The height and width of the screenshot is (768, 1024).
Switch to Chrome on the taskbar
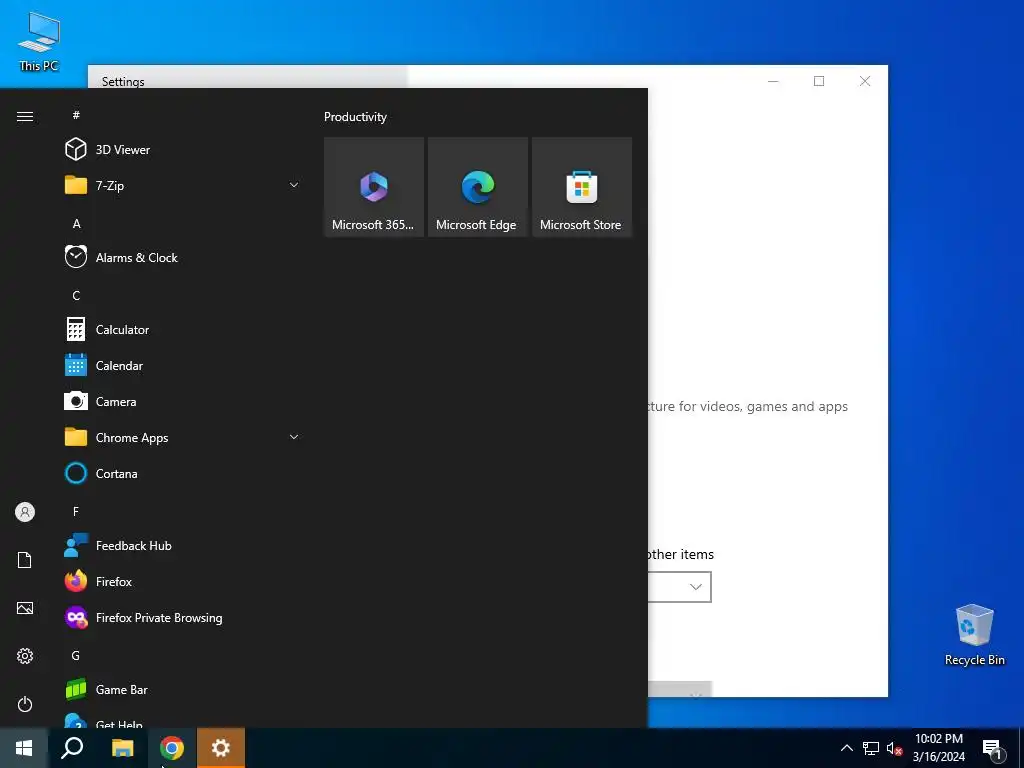point(172,748)
